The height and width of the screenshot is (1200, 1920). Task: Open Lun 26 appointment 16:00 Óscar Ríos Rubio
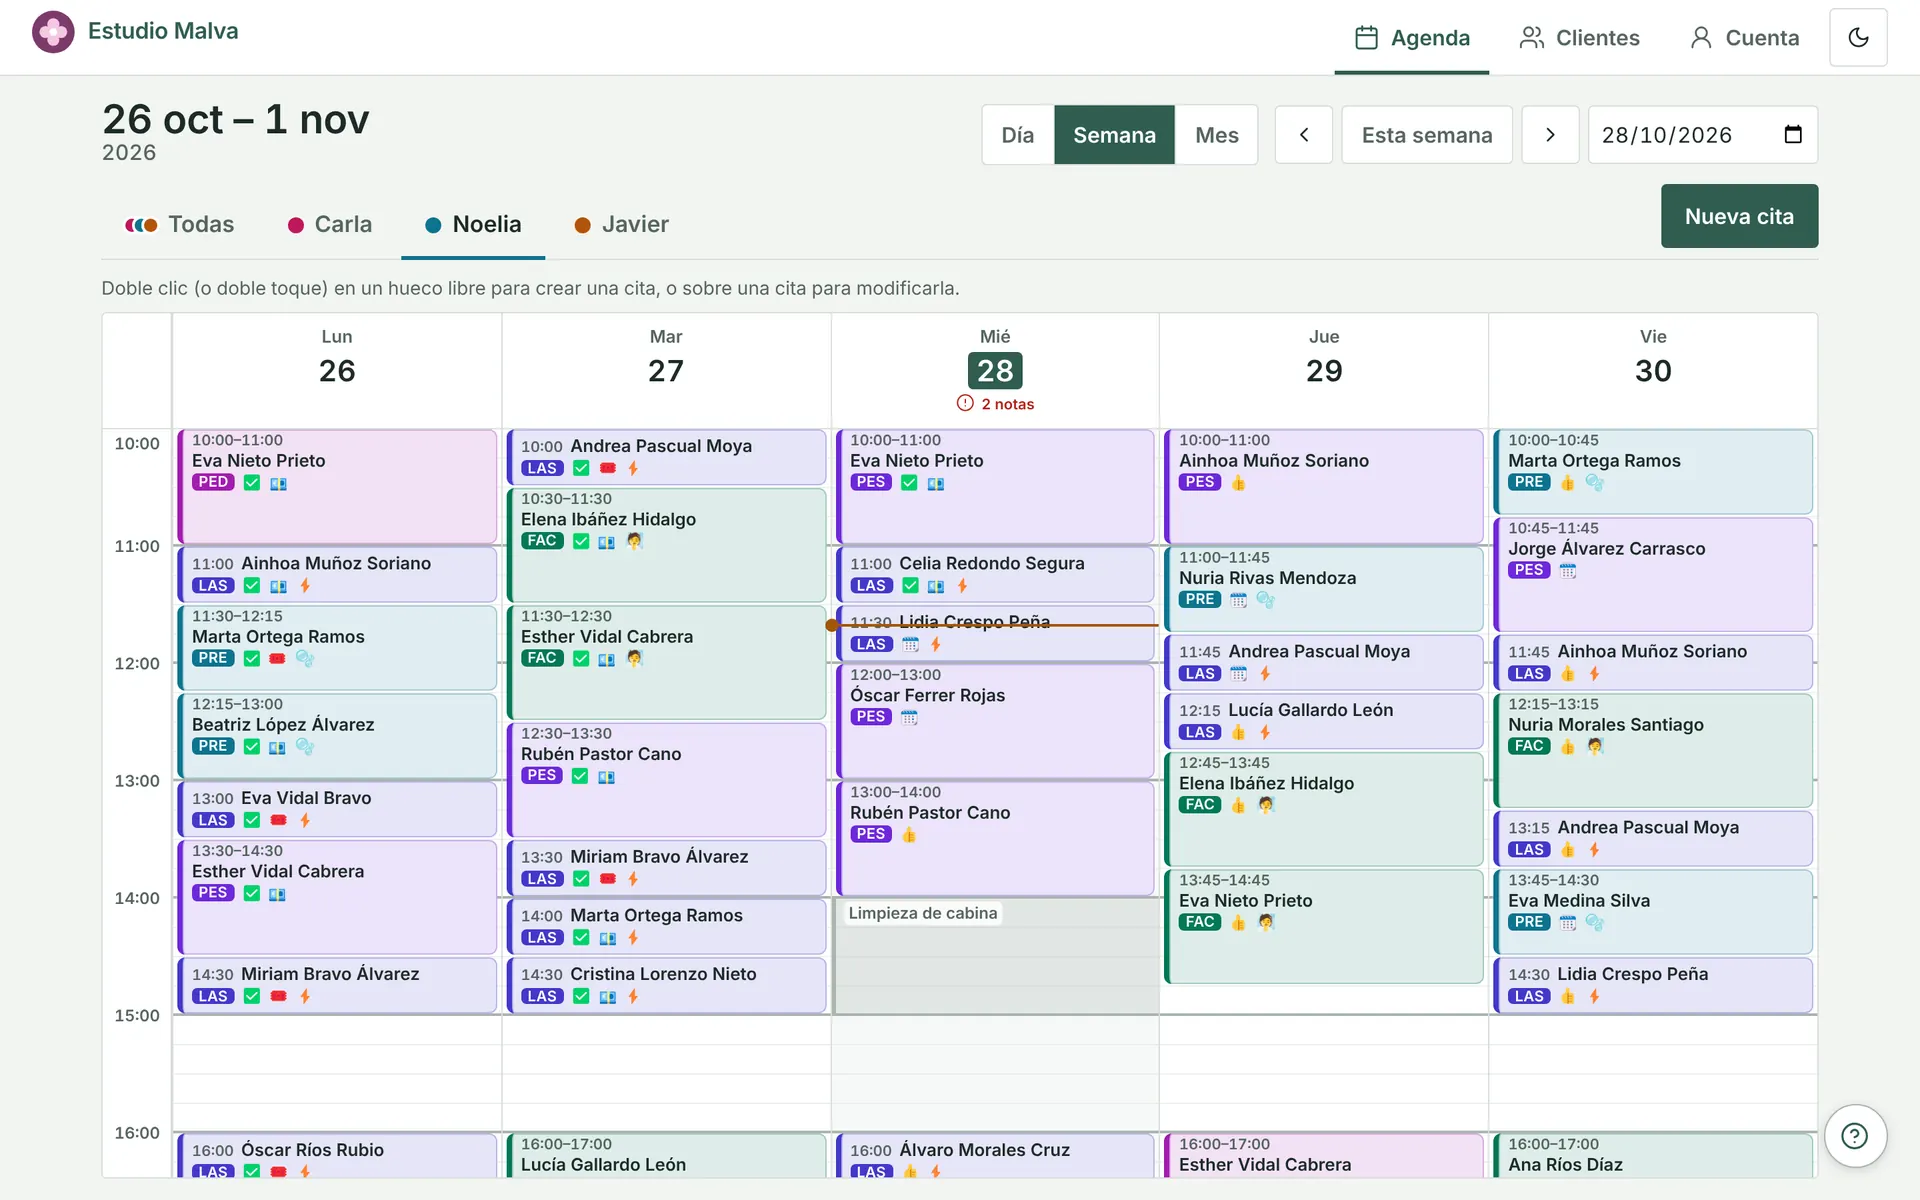point(337,1155)
